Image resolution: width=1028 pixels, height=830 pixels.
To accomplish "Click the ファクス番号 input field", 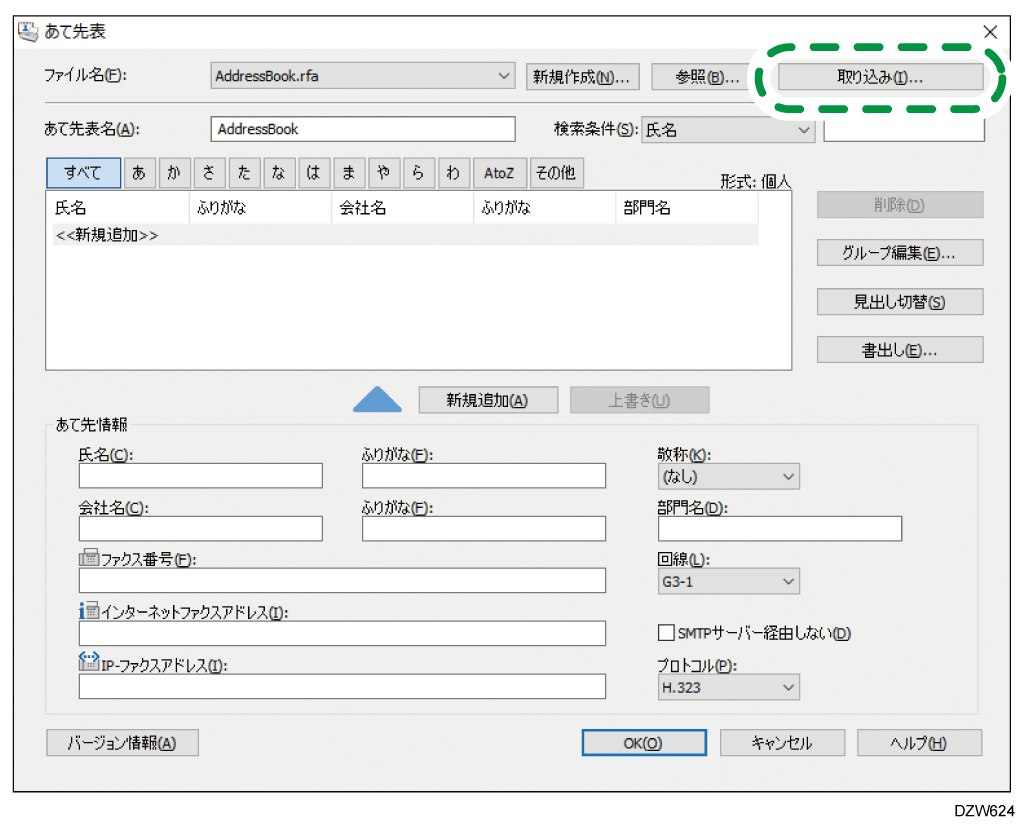I will tap(342, 581).
